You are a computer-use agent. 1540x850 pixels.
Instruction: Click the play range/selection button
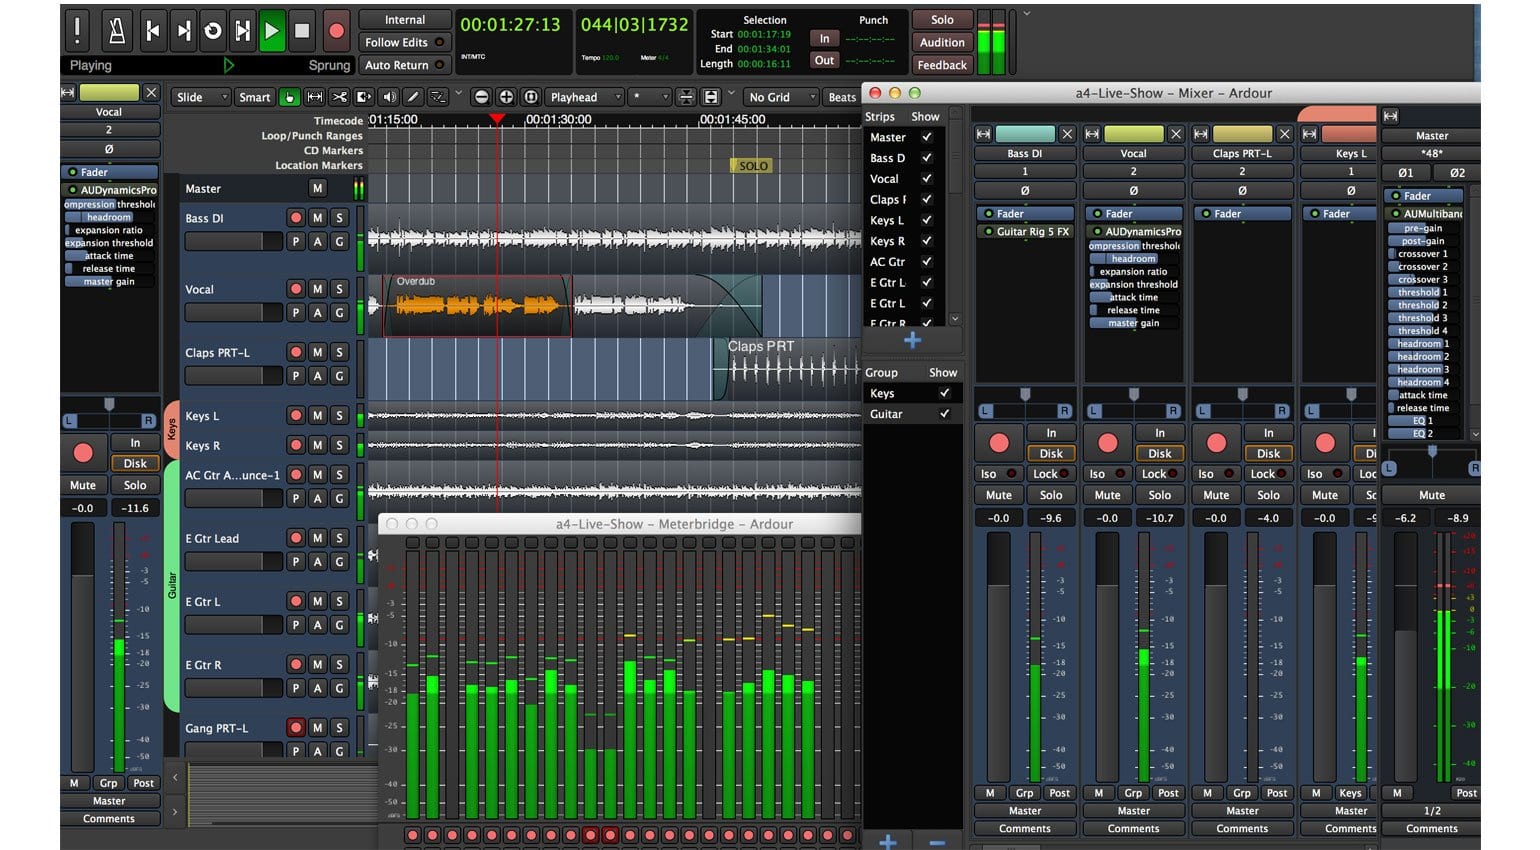pyautogui.click(x=243, y=31)
